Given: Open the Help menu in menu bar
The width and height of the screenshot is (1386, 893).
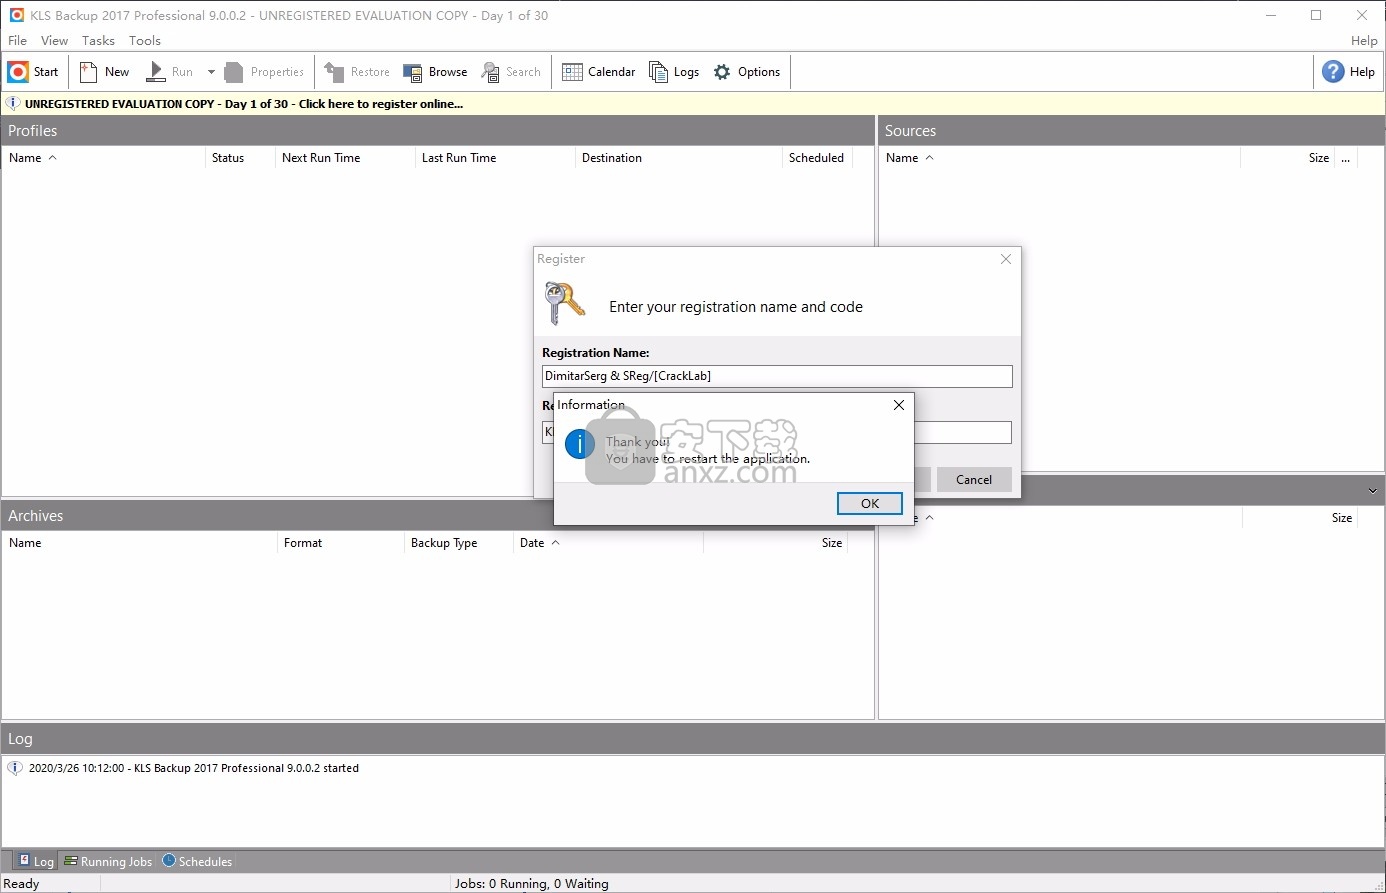Looking at the screenshot, I should [1364, 41].
